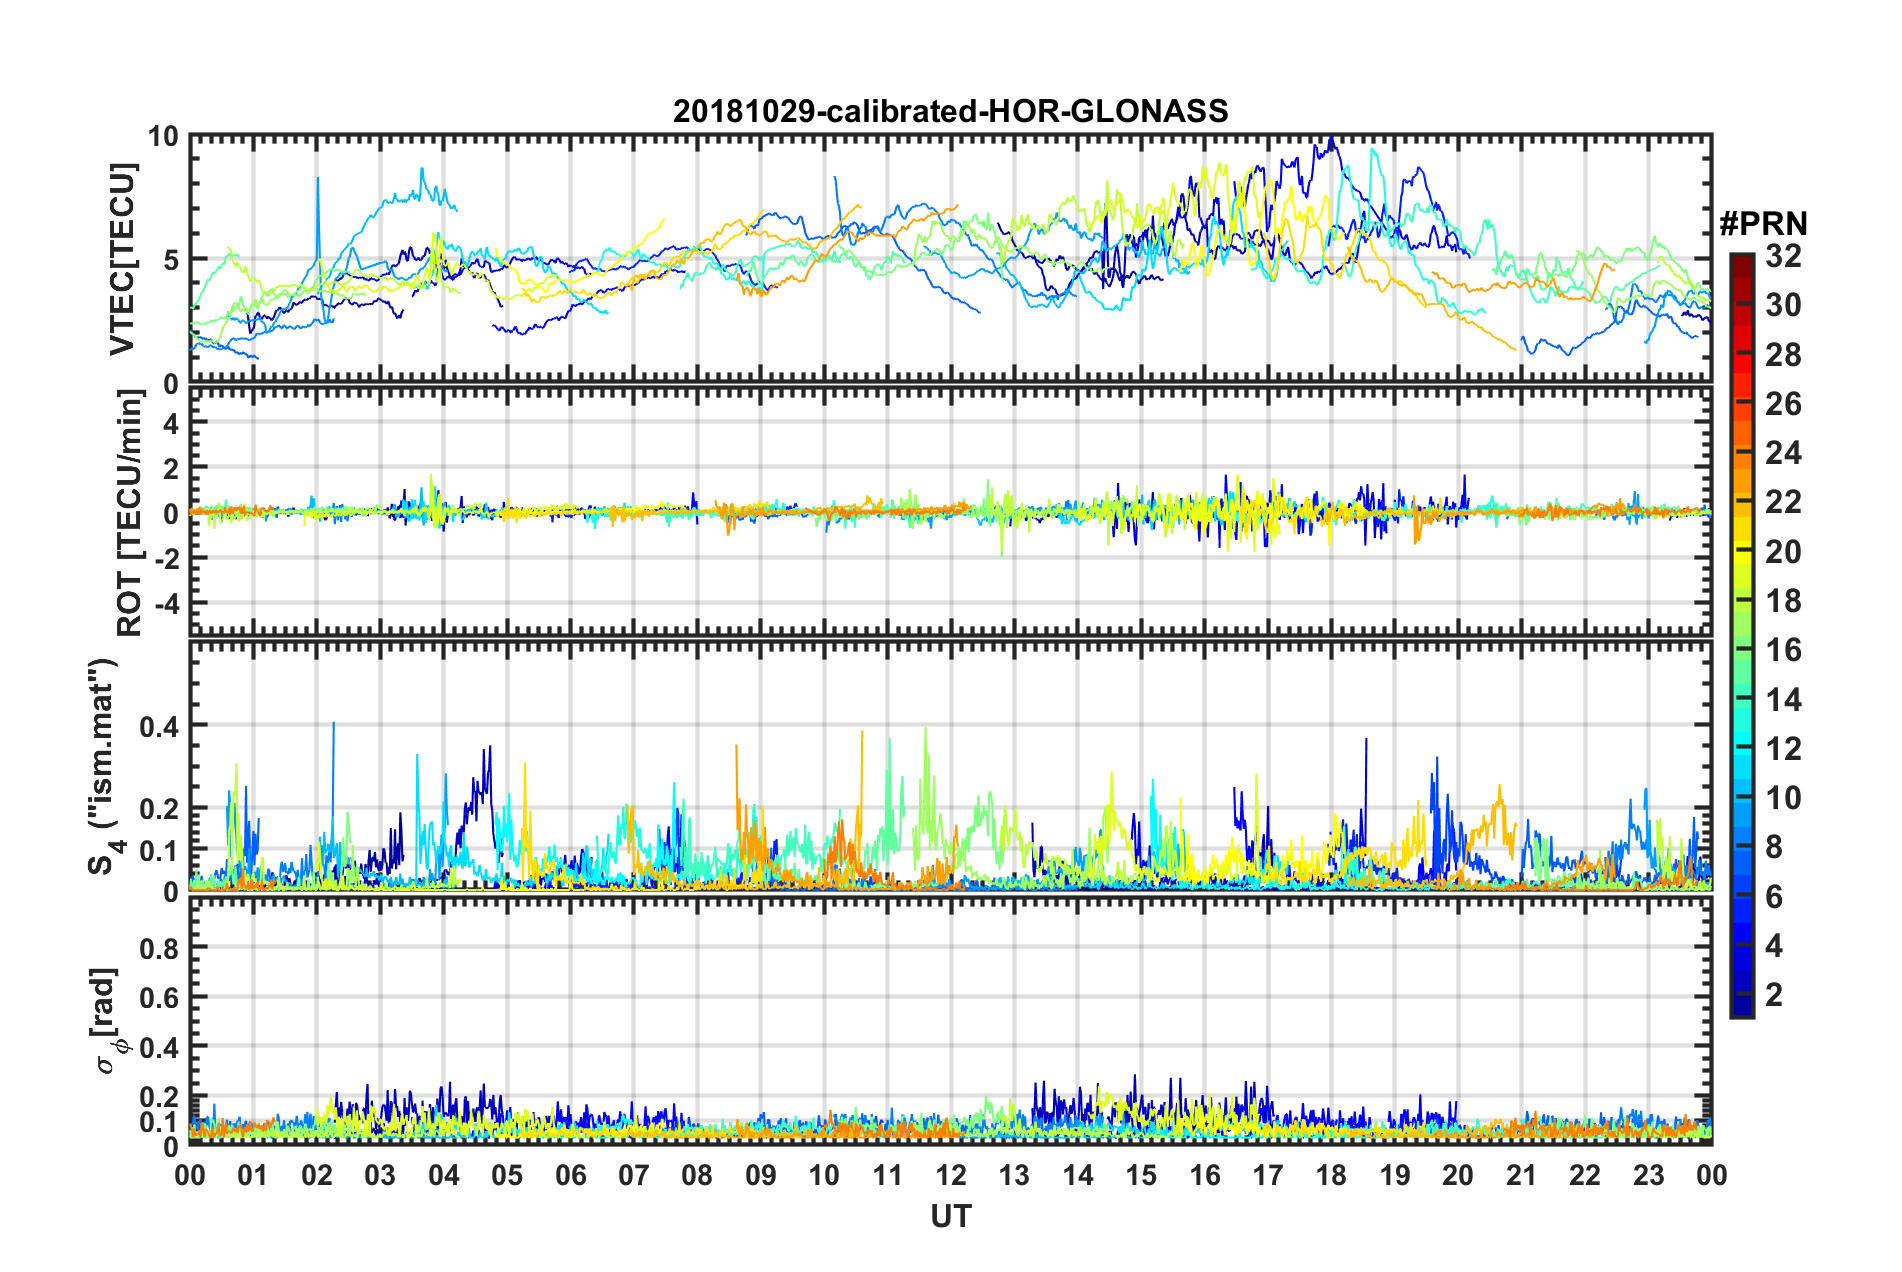
Task: Click sigma phi y-axis tick label 0.6
Action: [x=159, y=998]
